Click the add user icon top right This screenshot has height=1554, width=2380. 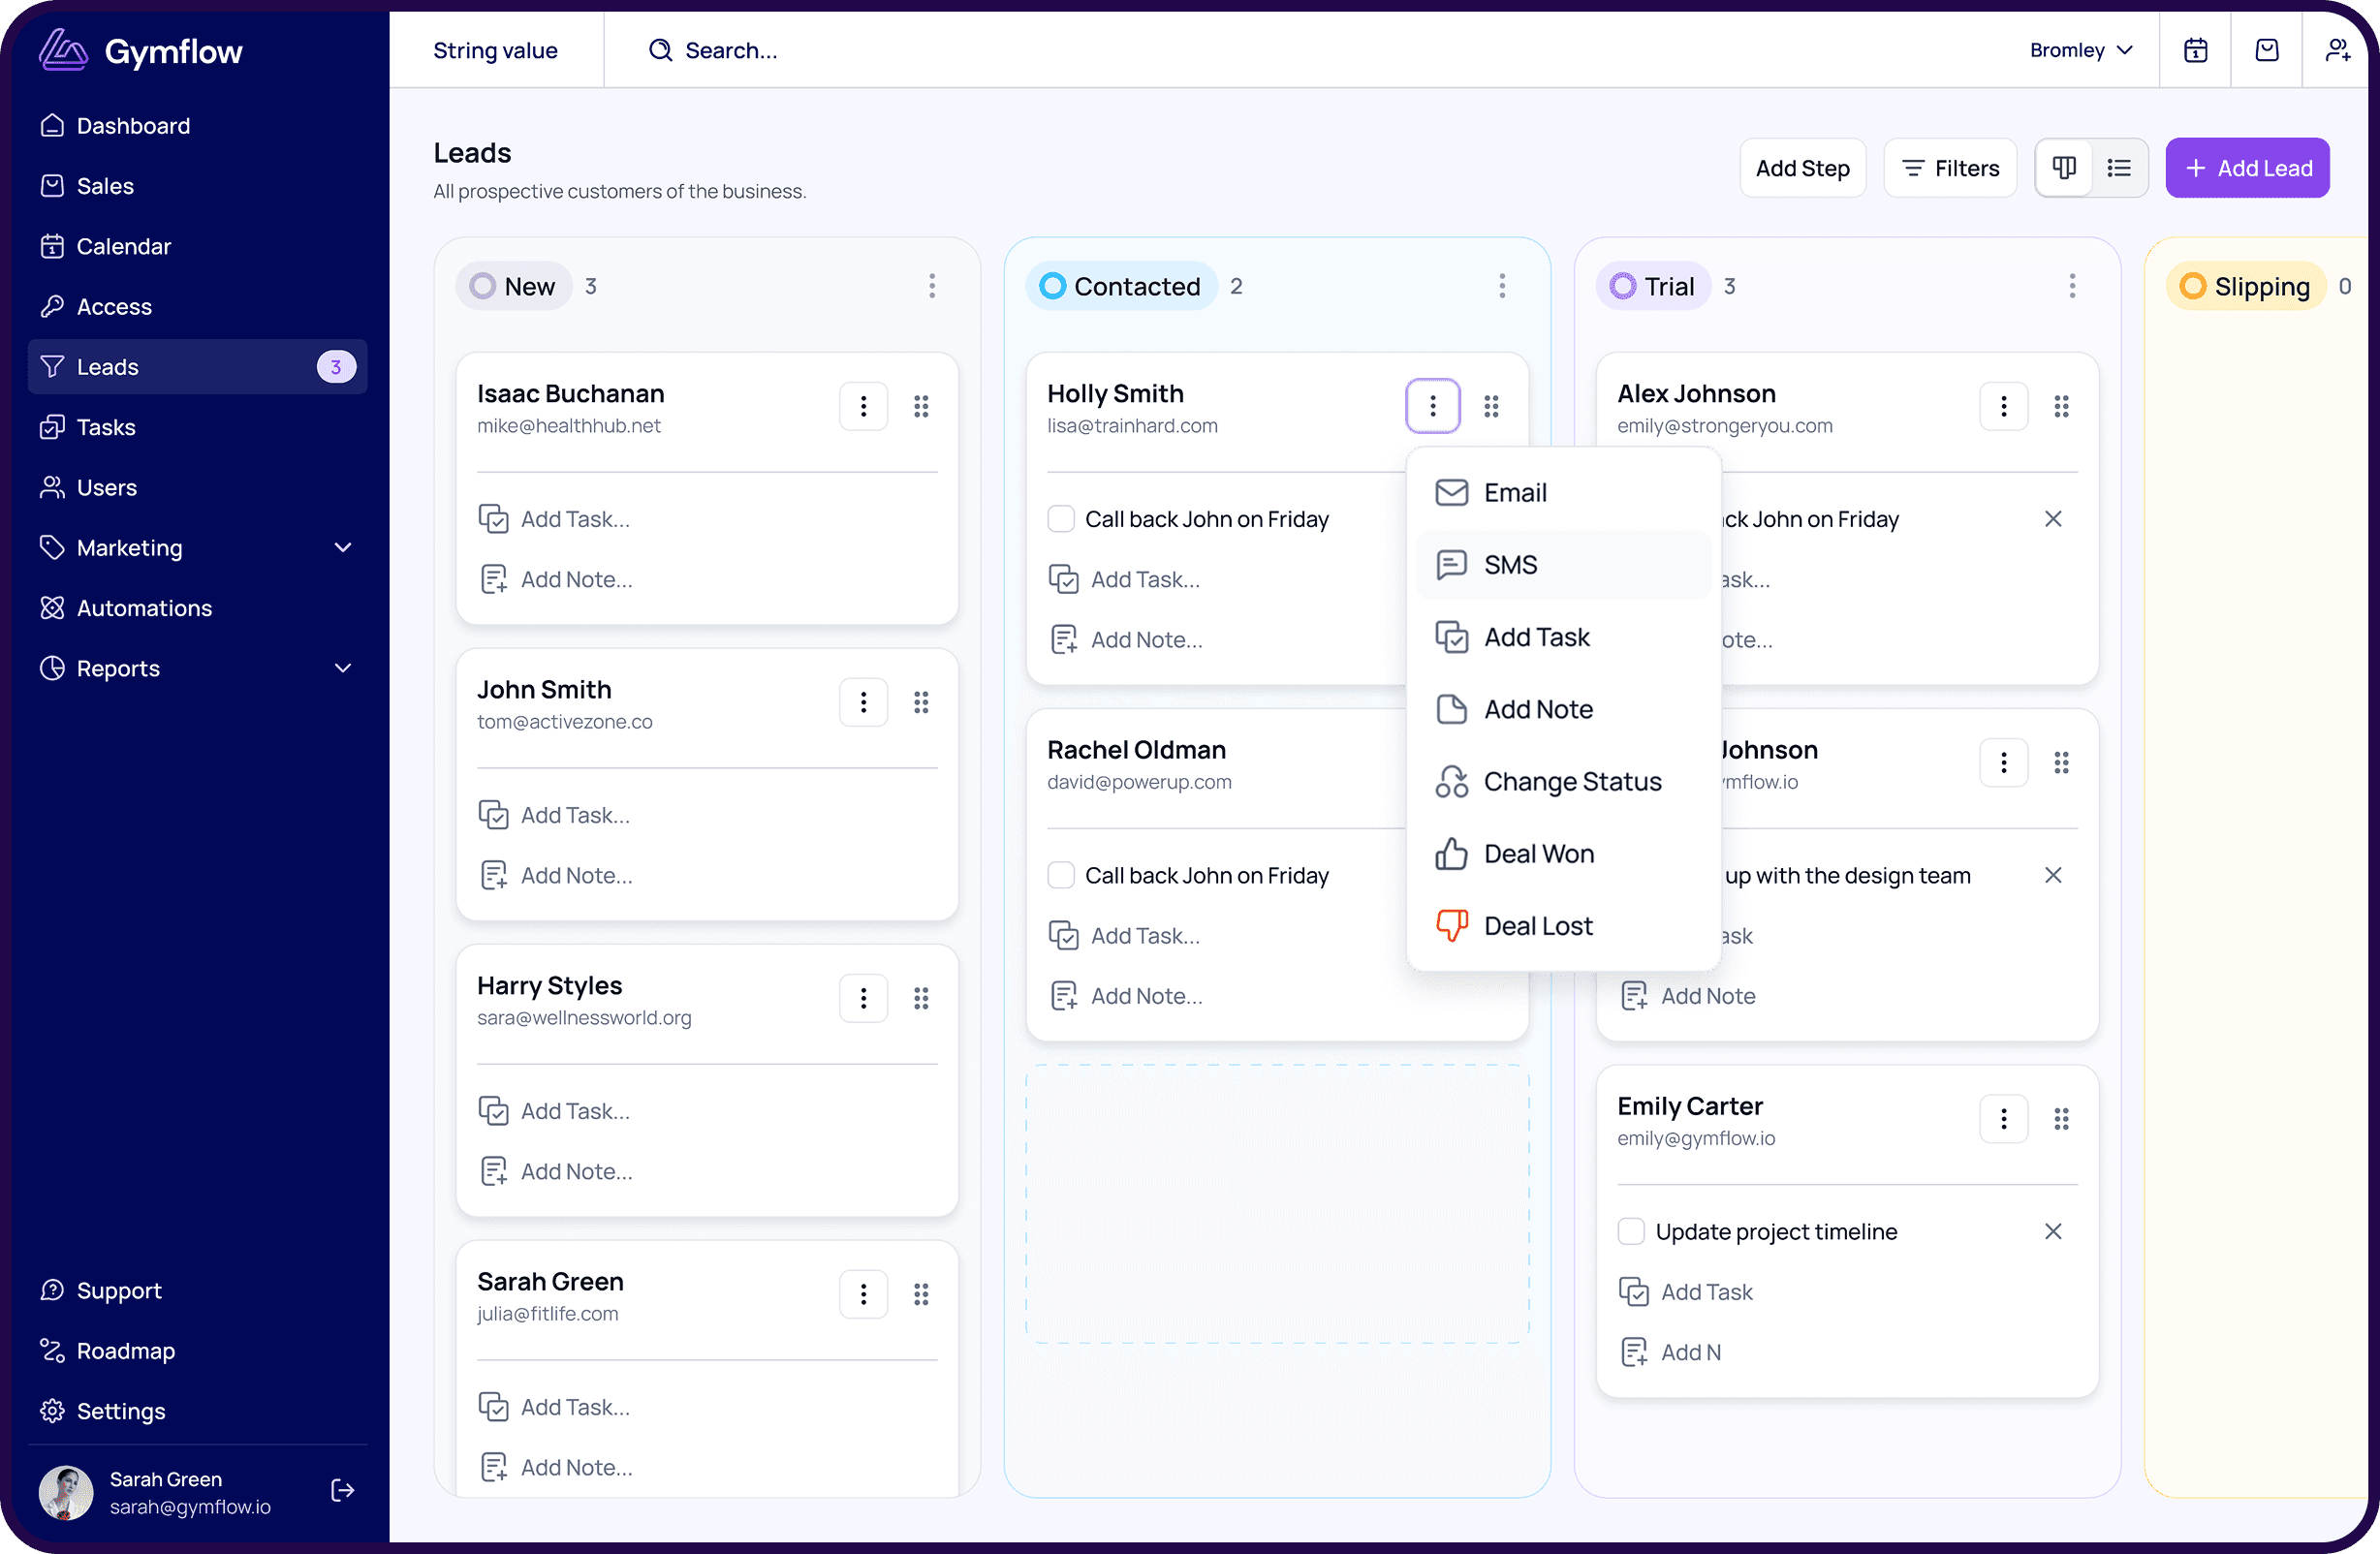[2337, 50]
